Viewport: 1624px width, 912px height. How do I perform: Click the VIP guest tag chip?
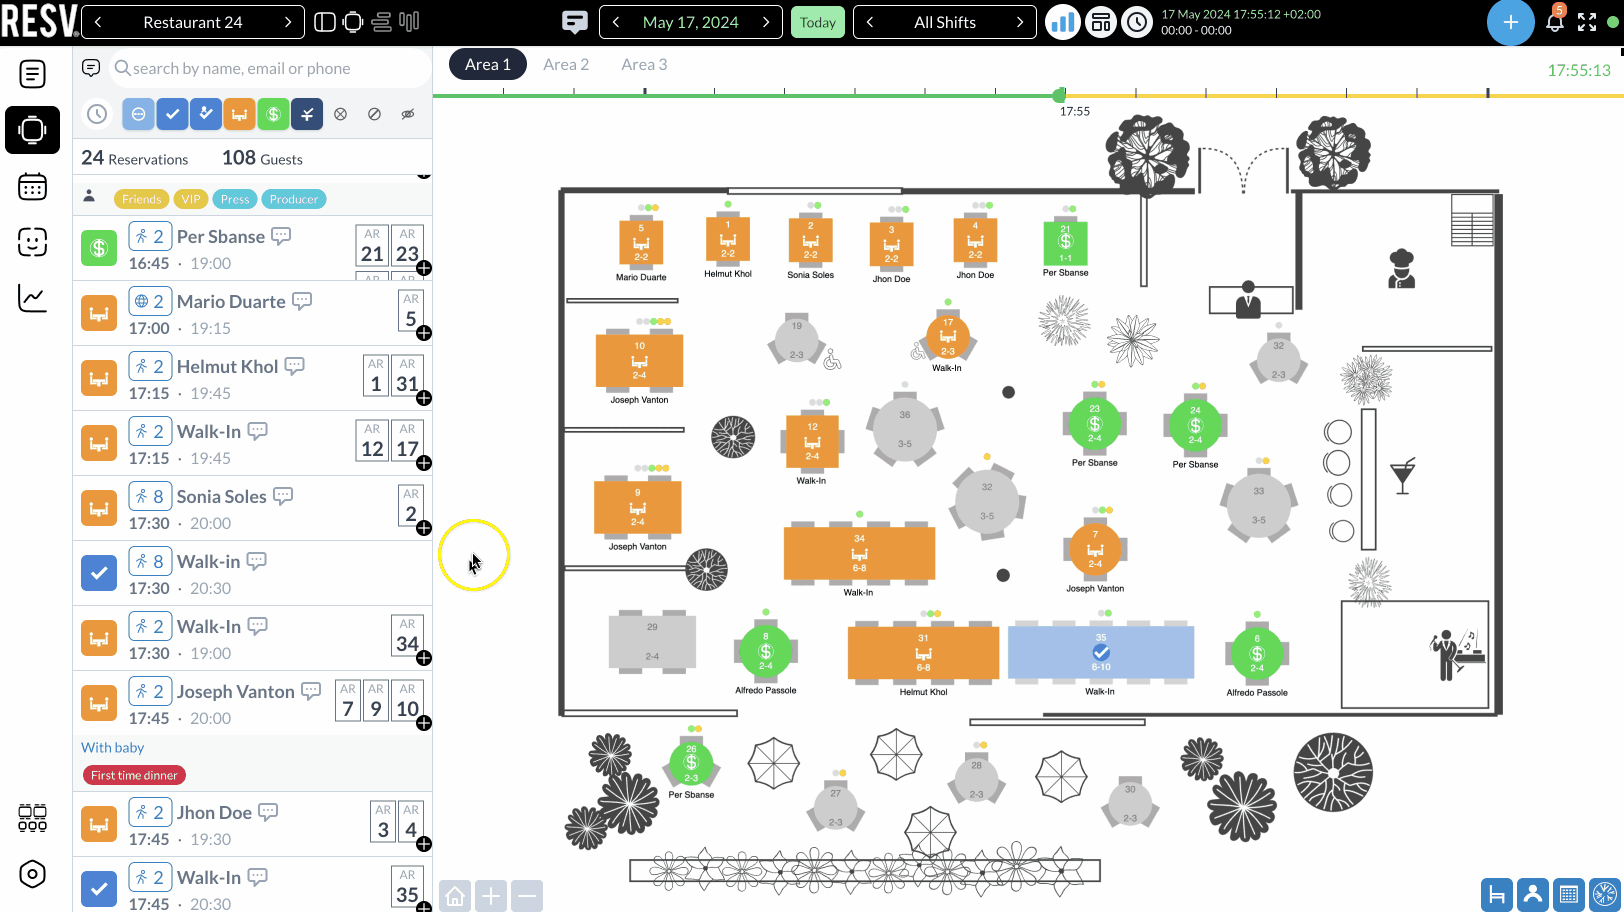pos(190,198)
